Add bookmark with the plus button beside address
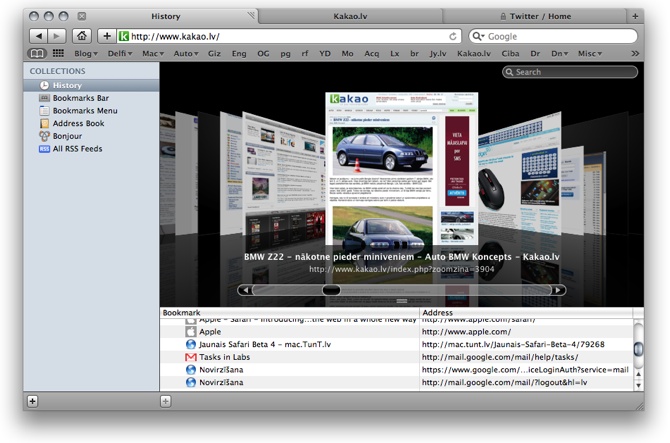Image resolution: width=670 pixels, height=443 pixels. [x=107, y=36]
